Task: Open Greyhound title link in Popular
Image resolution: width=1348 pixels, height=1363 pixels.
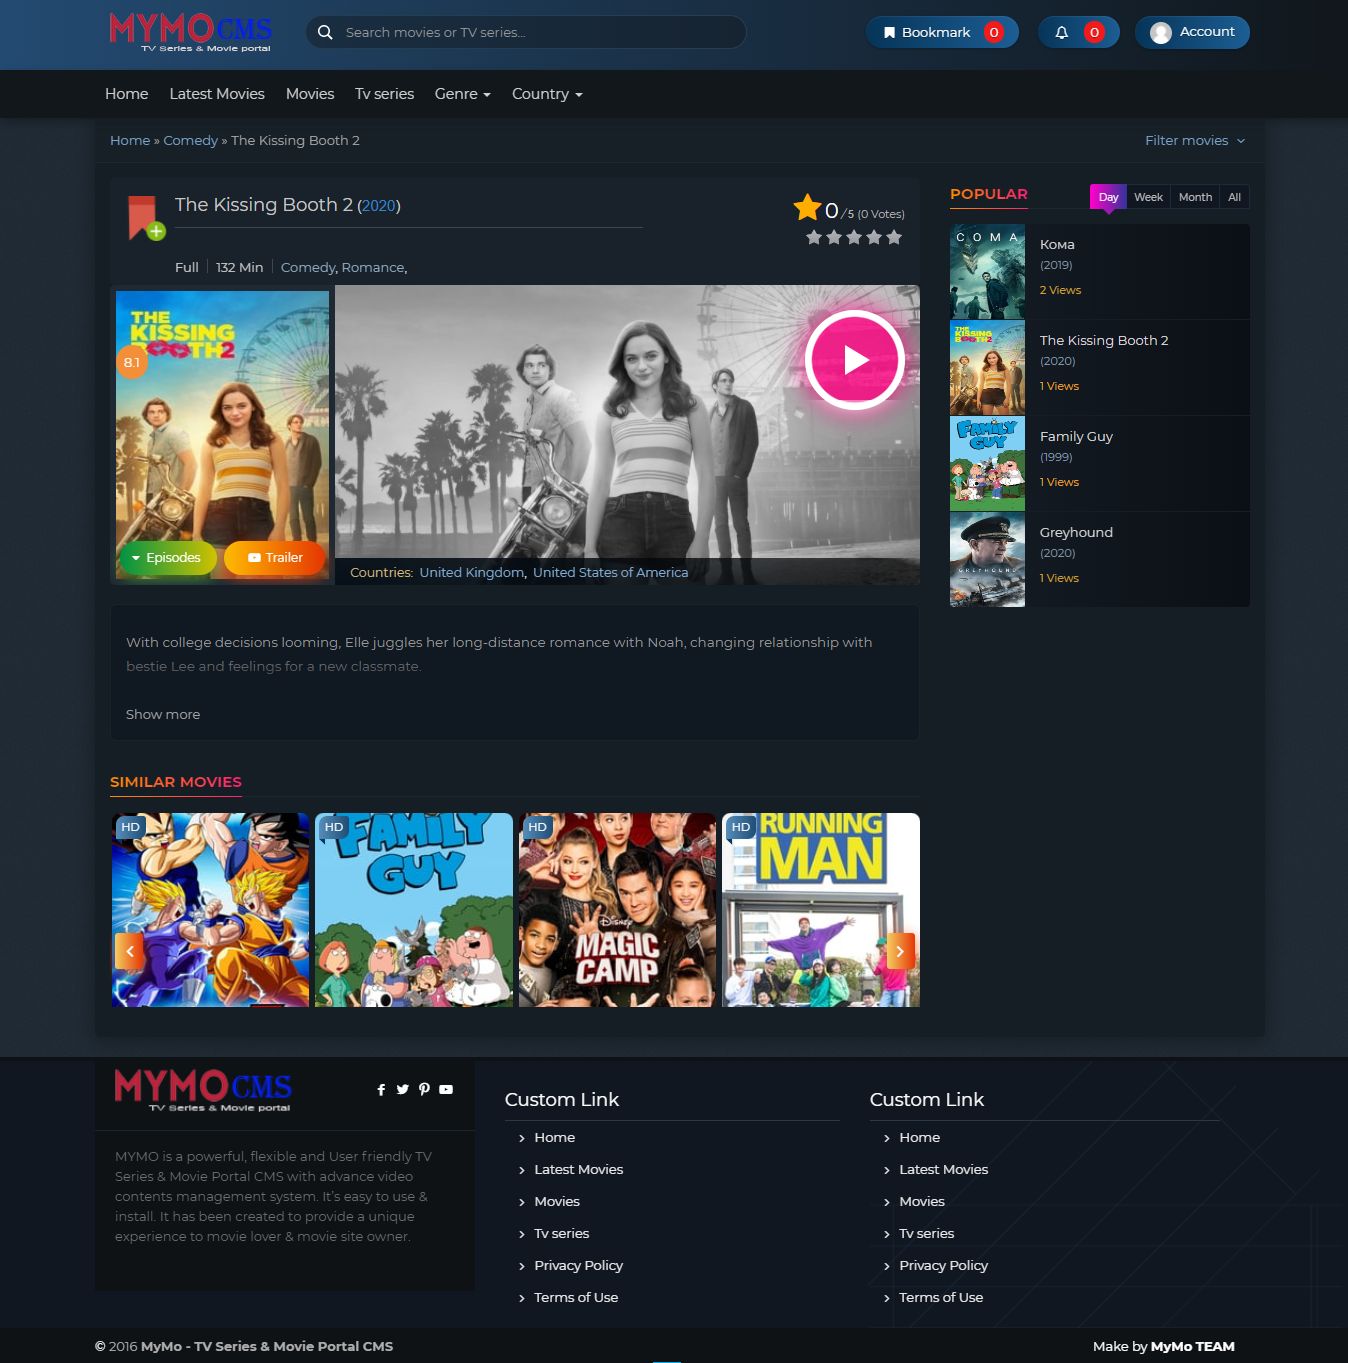Action: pyautogui.click(x=1076, y=532)
